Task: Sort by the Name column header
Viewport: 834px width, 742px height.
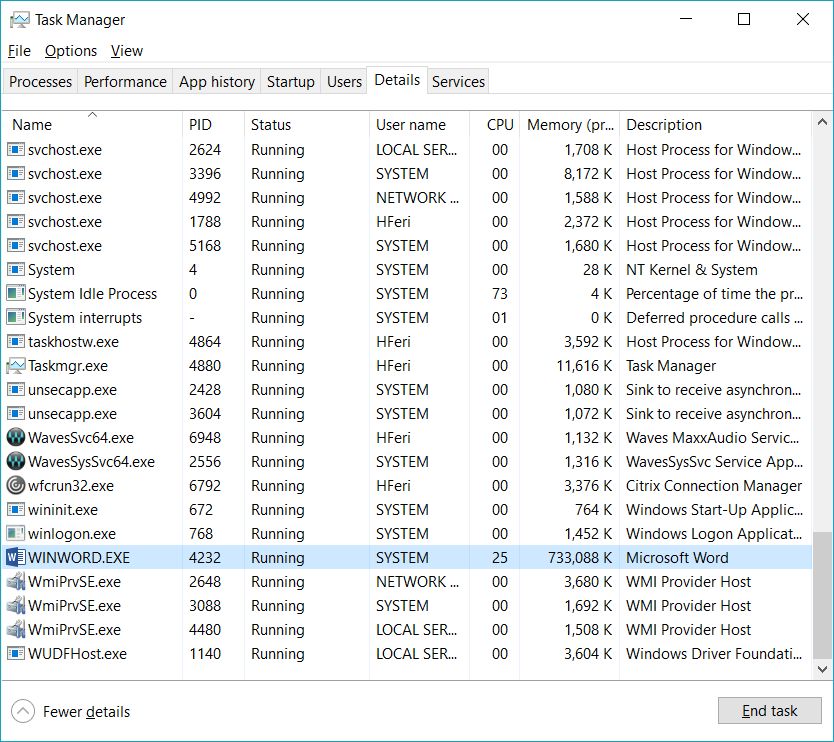Action: tap(92, 124)
